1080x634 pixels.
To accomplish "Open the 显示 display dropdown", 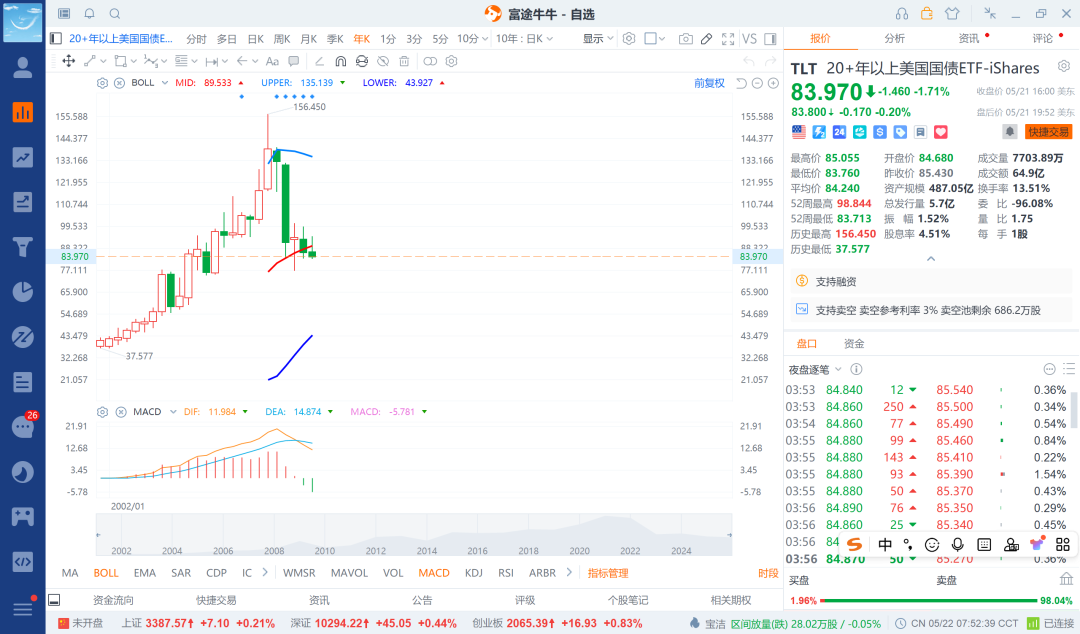I will (598, 39).
